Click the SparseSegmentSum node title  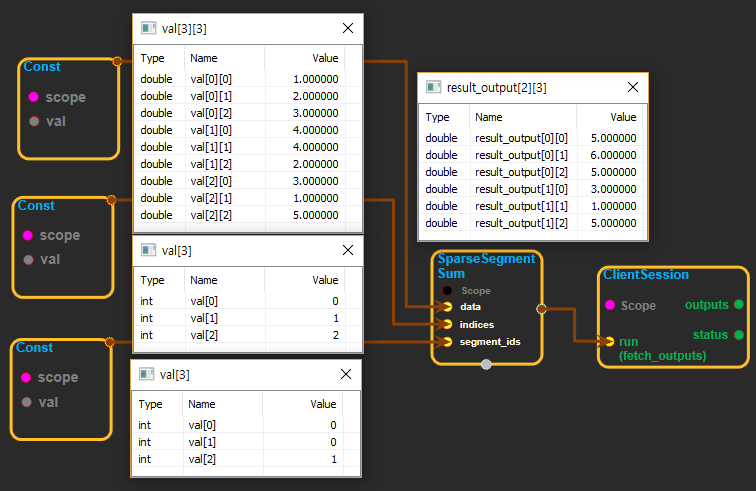click(486, 266)
